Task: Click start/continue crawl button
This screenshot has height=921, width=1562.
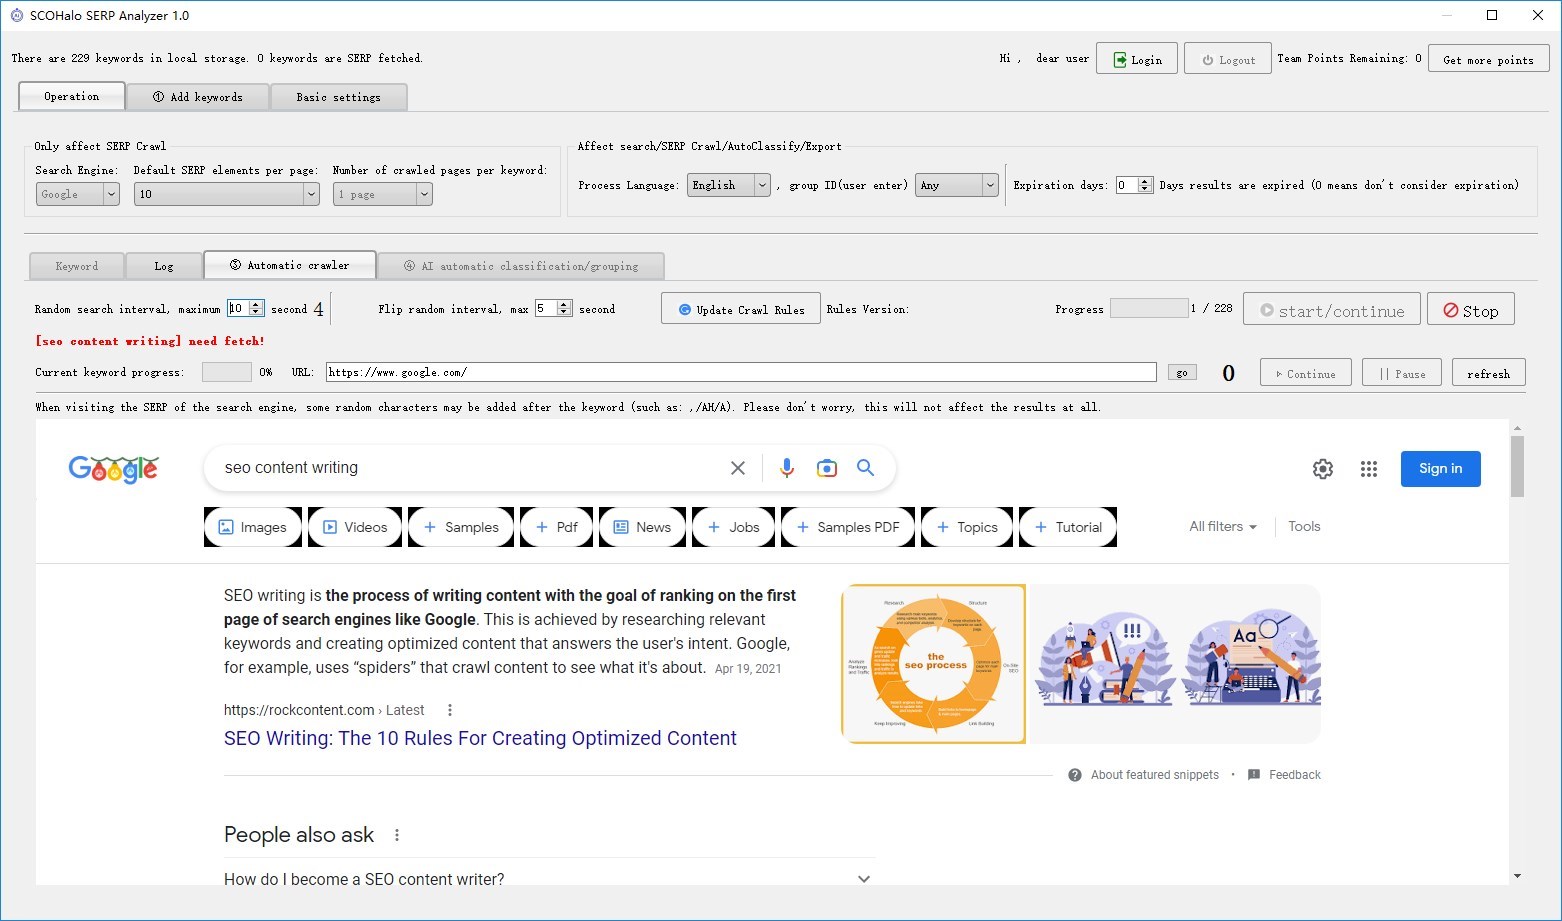Action: (x=1331, y=310)
